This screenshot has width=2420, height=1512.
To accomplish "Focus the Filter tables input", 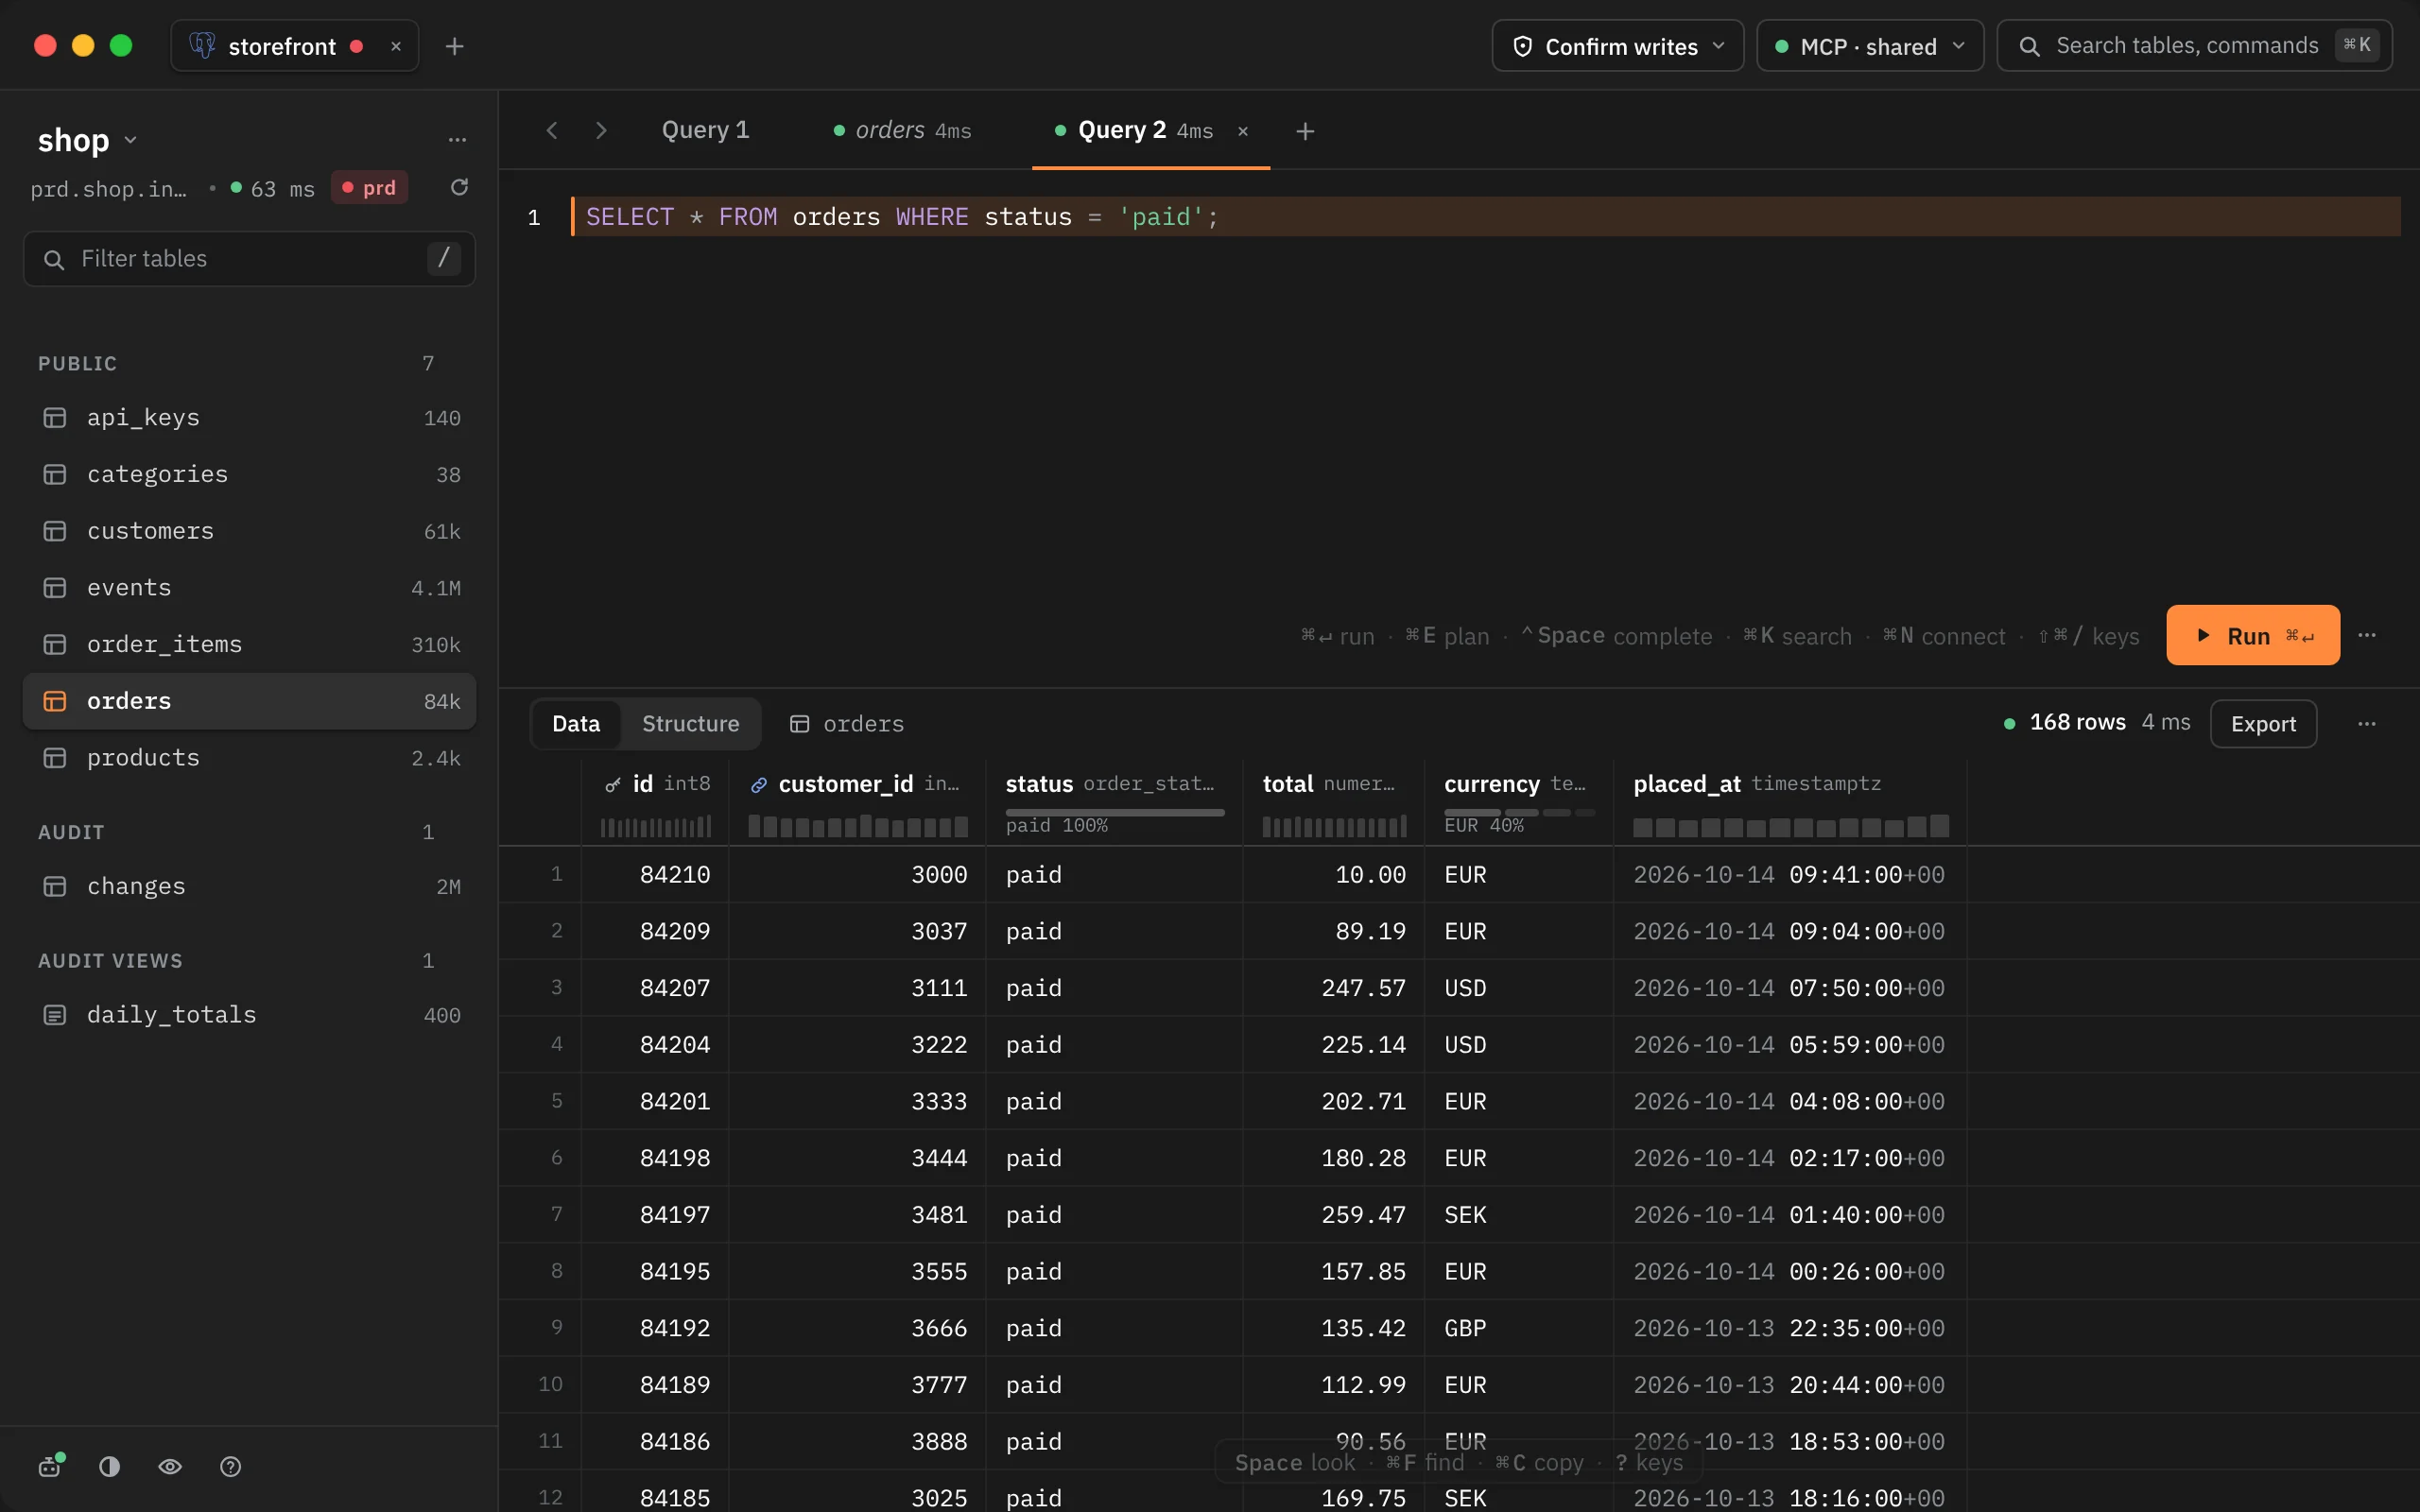I will point(249,259).
